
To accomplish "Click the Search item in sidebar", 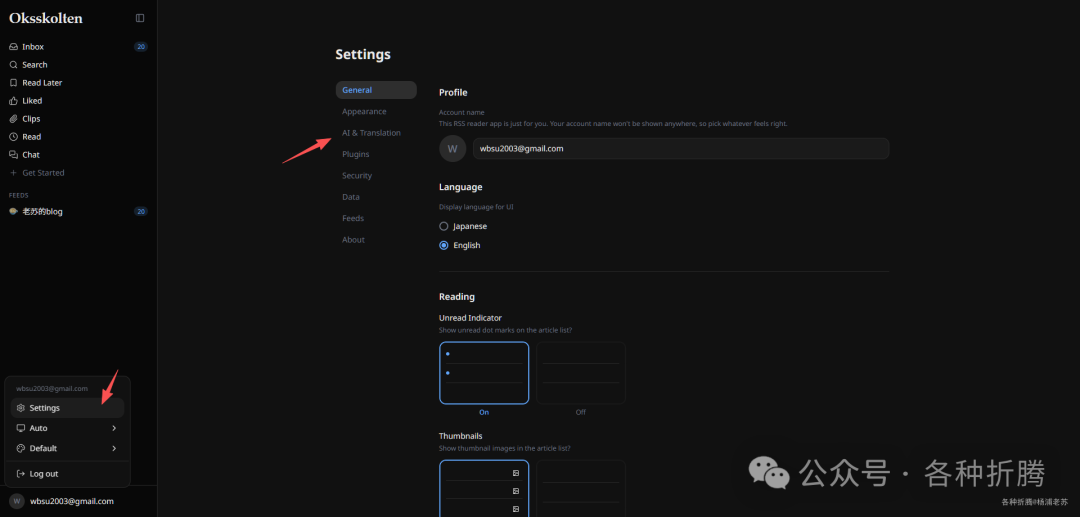I will point(78,65).
